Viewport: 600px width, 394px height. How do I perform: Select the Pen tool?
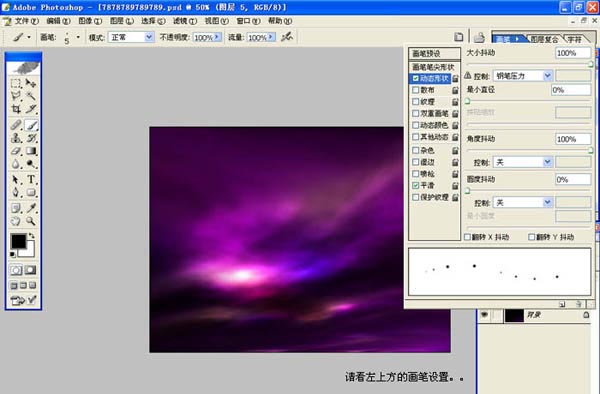click(16, 192)
